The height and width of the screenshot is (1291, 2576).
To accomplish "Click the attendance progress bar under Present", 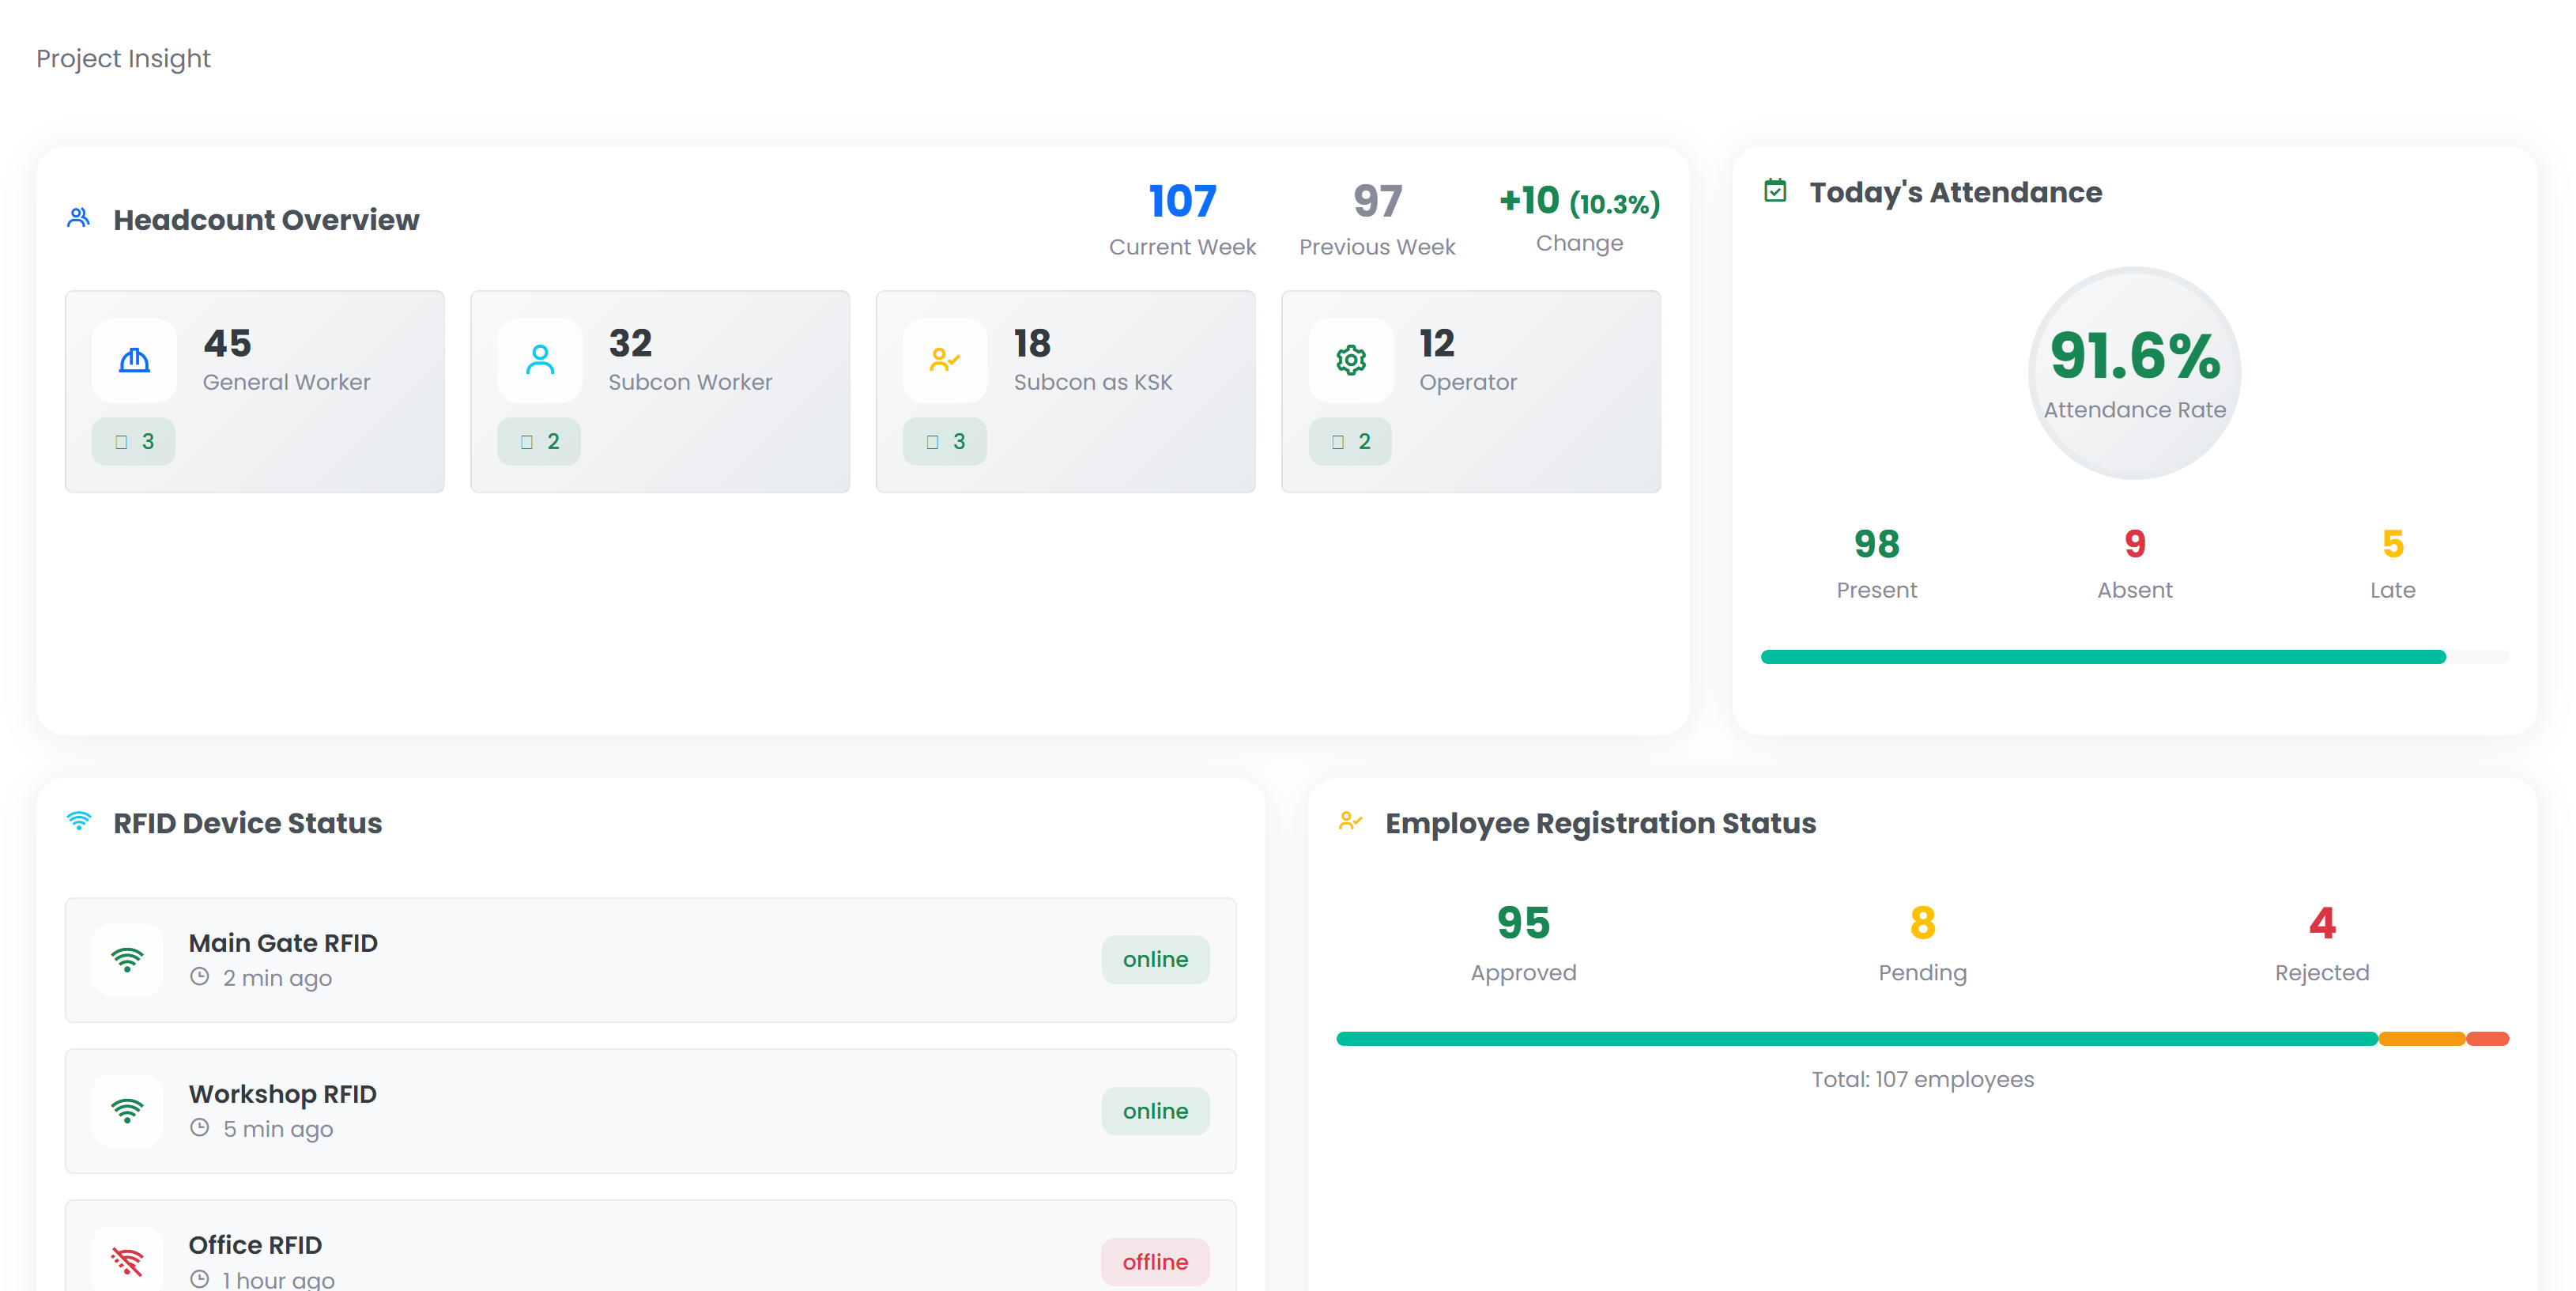I will [2135, 657].
